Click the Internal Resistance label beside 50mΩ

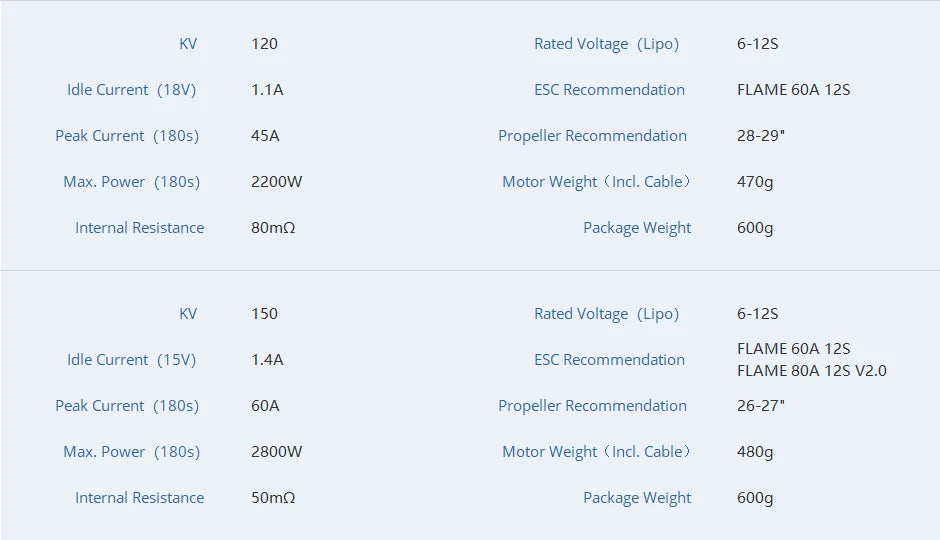pyautogui.click(x=139, y=498)
